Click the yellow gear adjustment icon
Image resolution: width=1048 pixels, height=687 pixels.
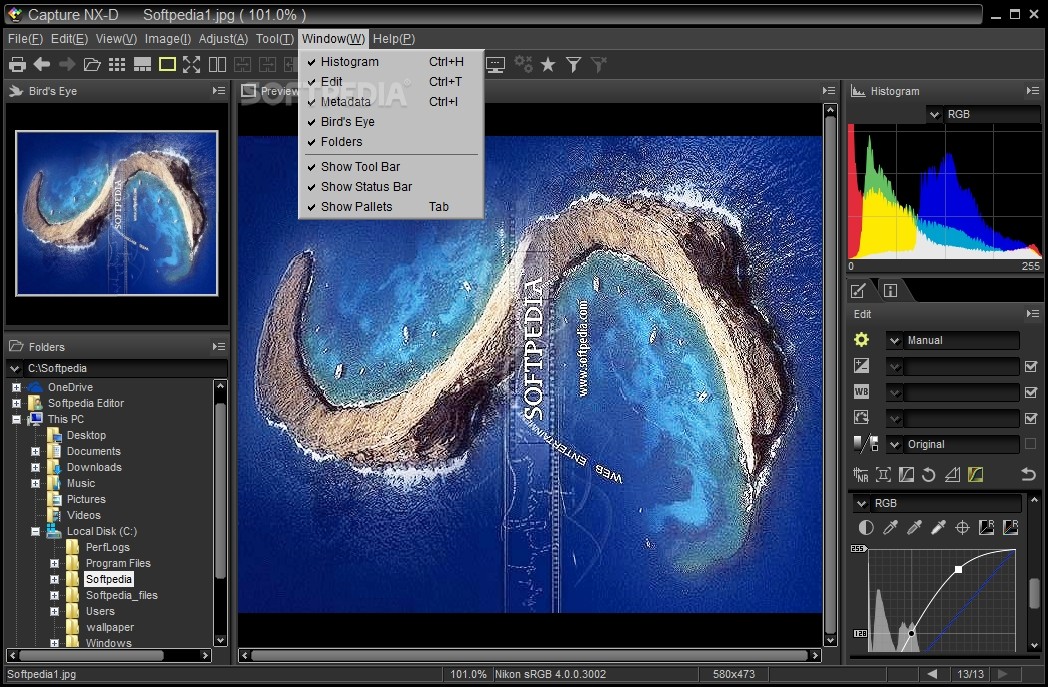pyautogui.click(x=862, y=339)
